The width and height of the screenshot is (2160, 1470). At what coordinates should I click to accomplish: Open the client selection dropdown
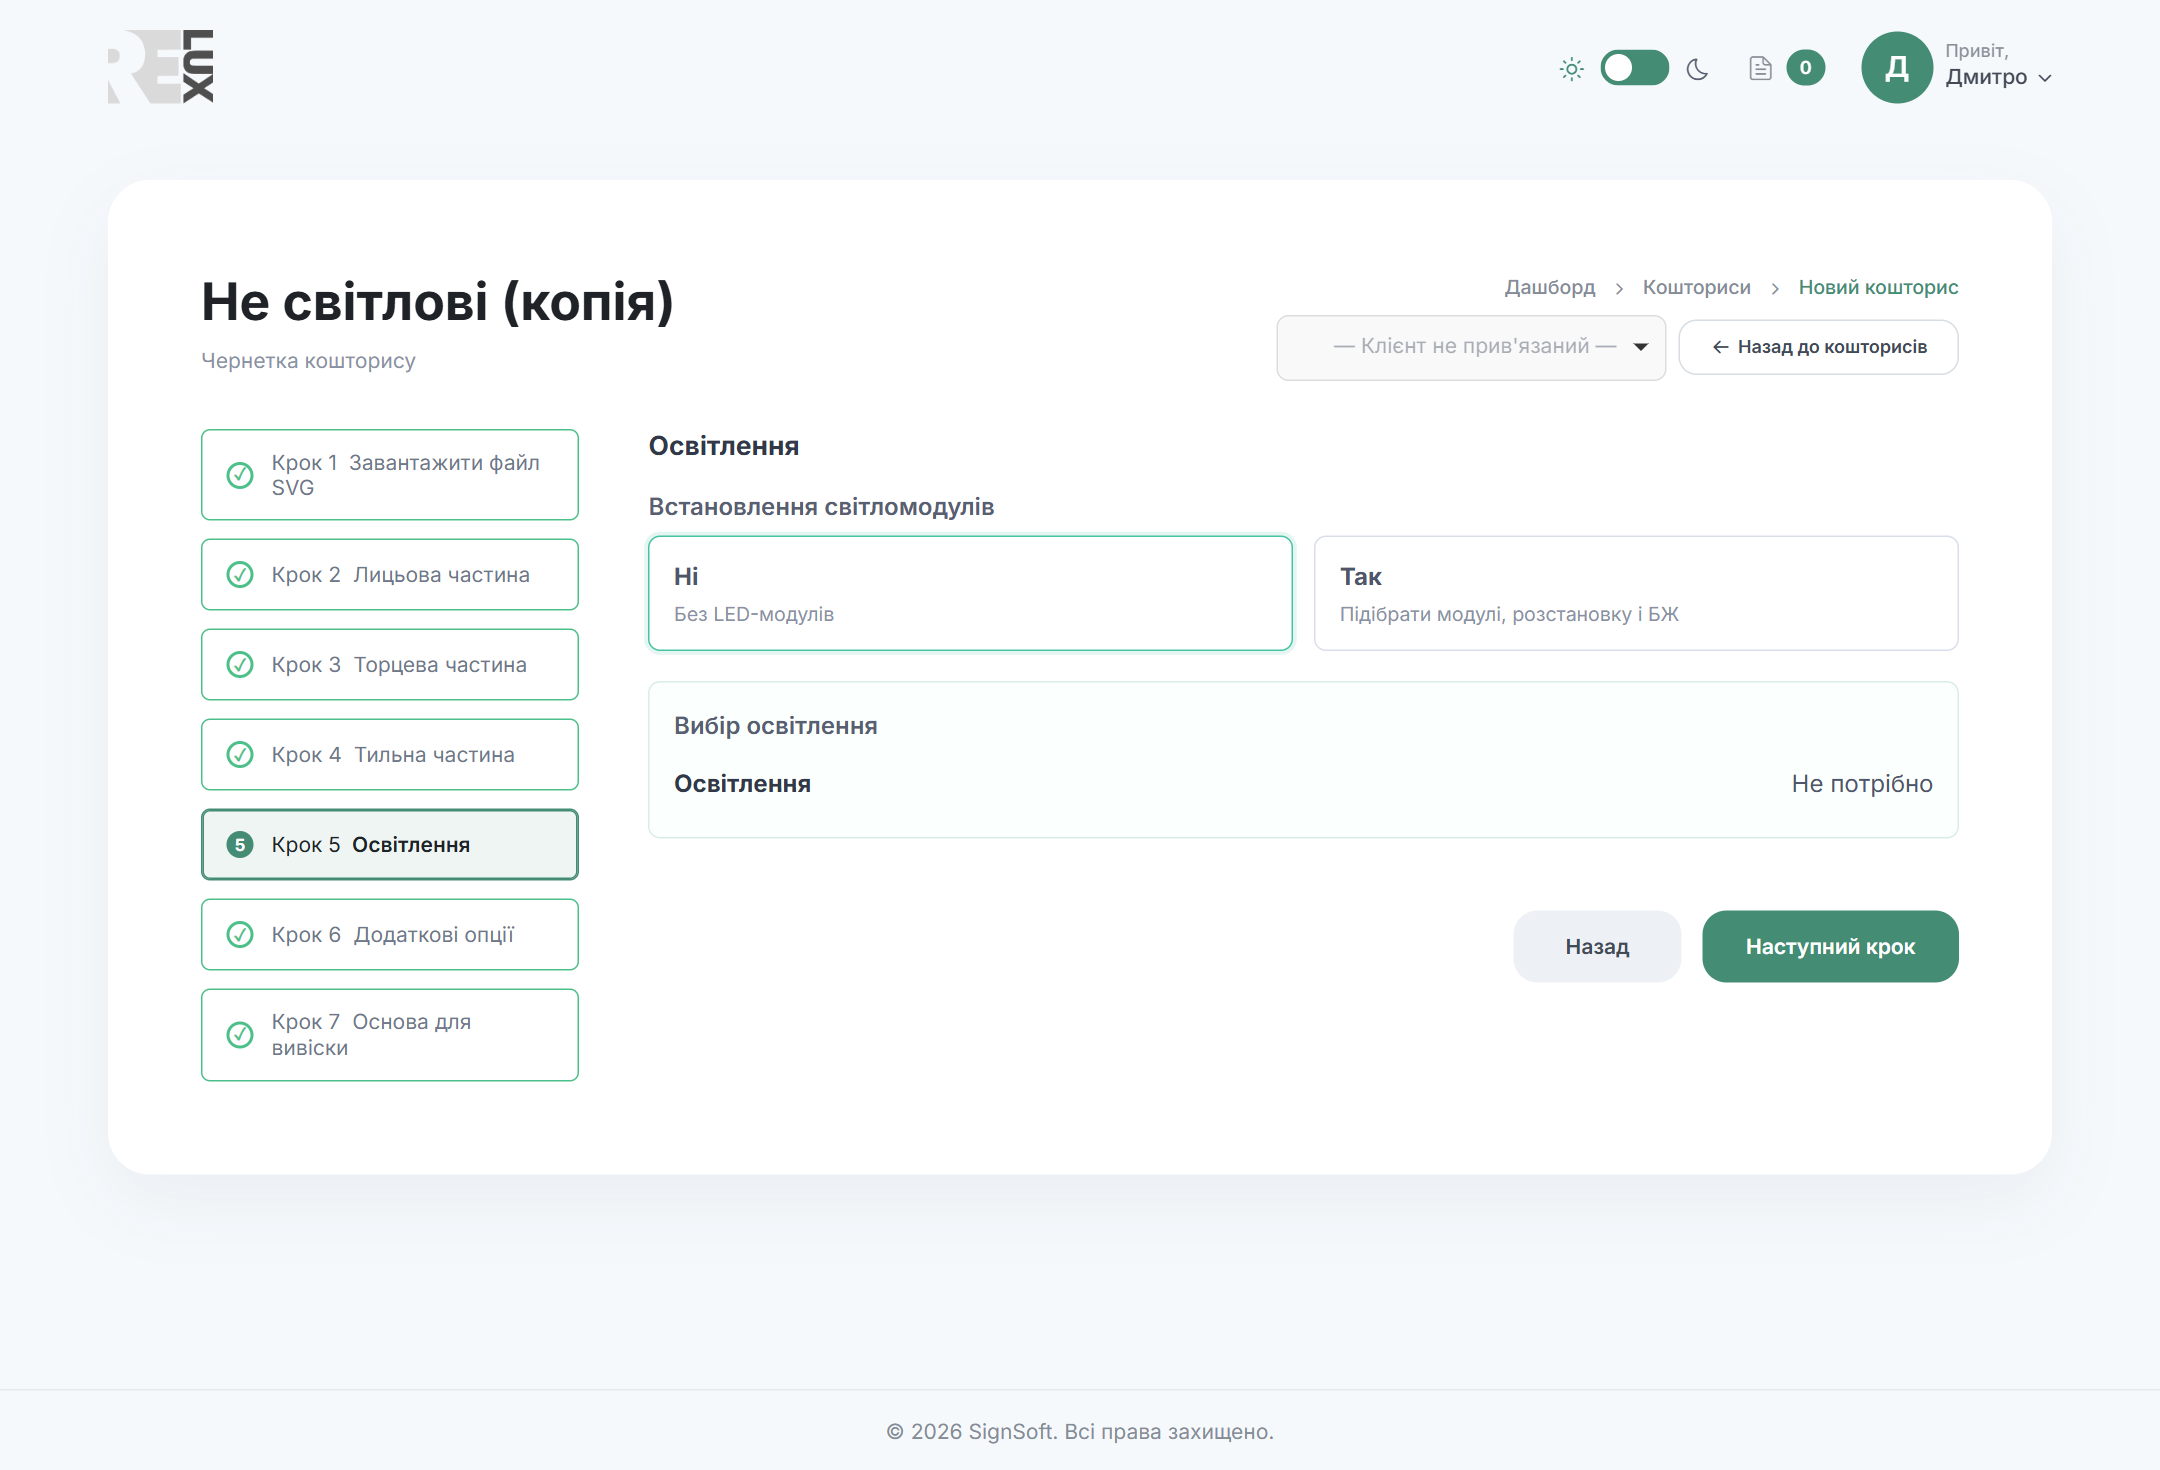tap(1471, 347)
